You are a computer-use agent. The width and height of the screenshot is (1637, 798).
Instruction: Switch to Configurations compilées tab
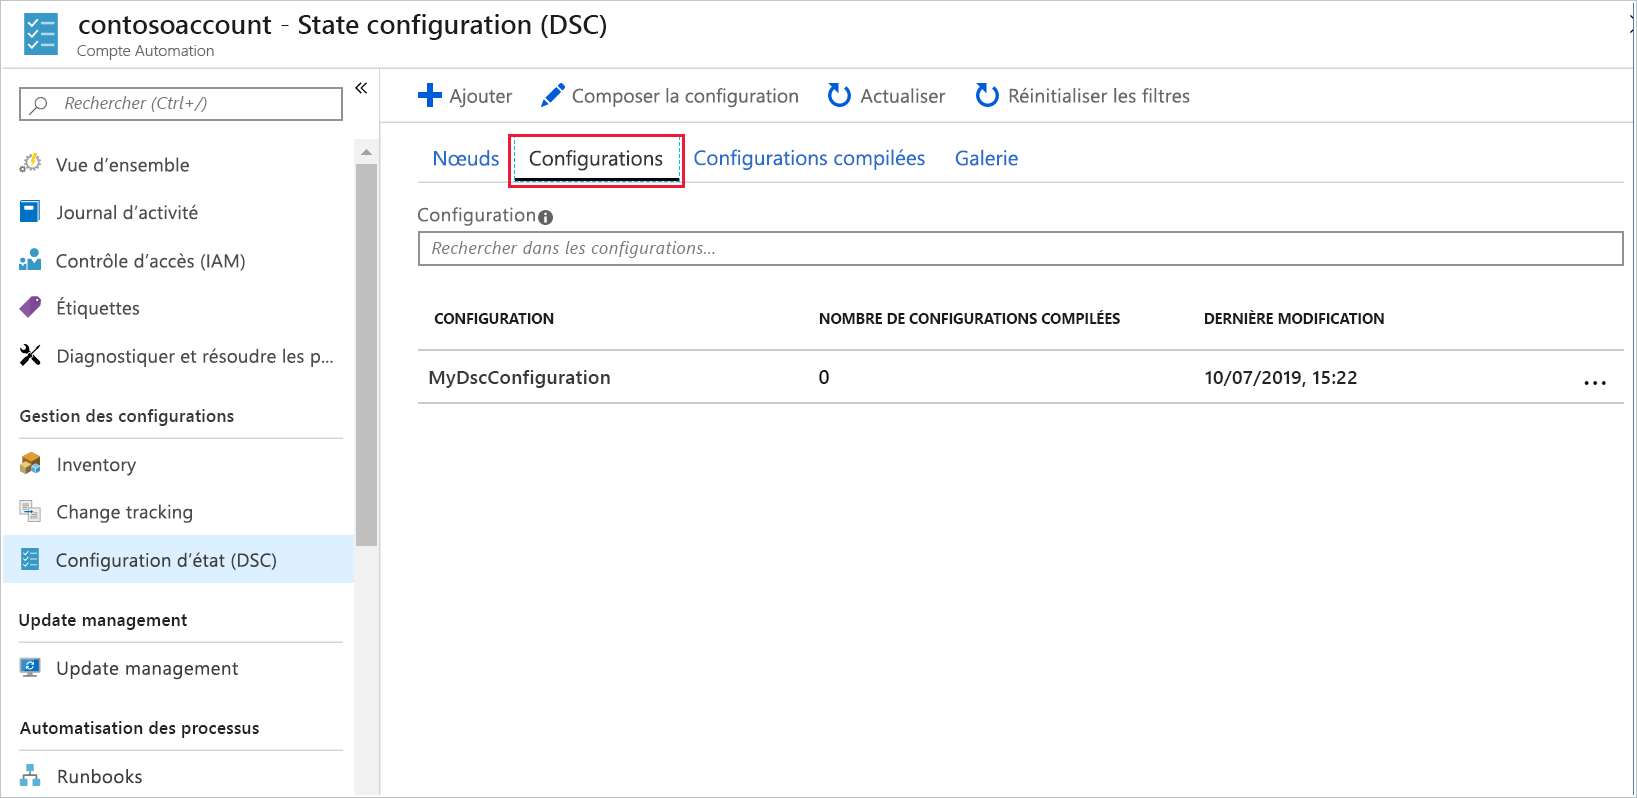[809, 158]
